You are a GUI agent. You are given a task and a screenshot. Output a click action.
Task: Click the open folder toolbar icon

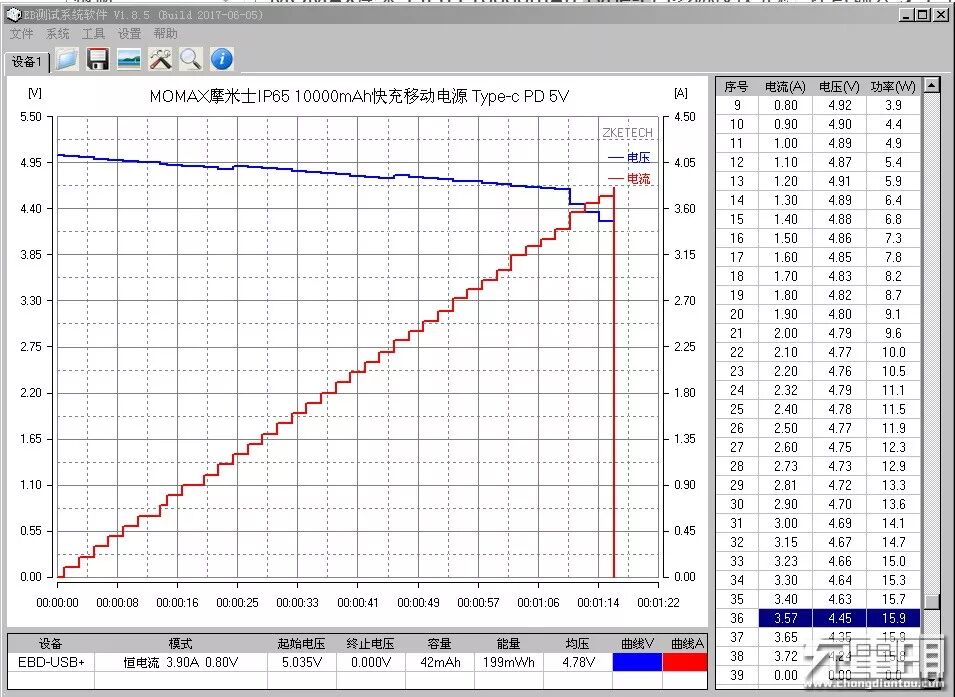click(67, 59)
